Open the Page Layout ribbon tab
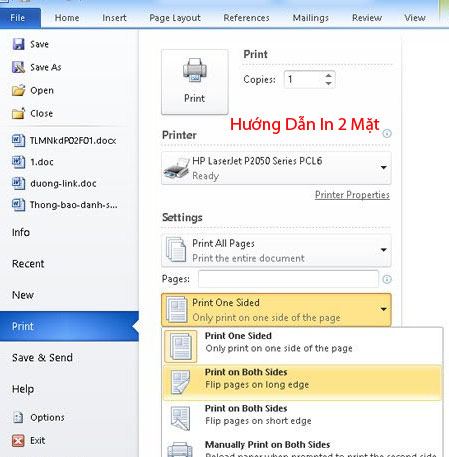The width and height of the screenshot is (449, 457). click(x=175, y=18)
